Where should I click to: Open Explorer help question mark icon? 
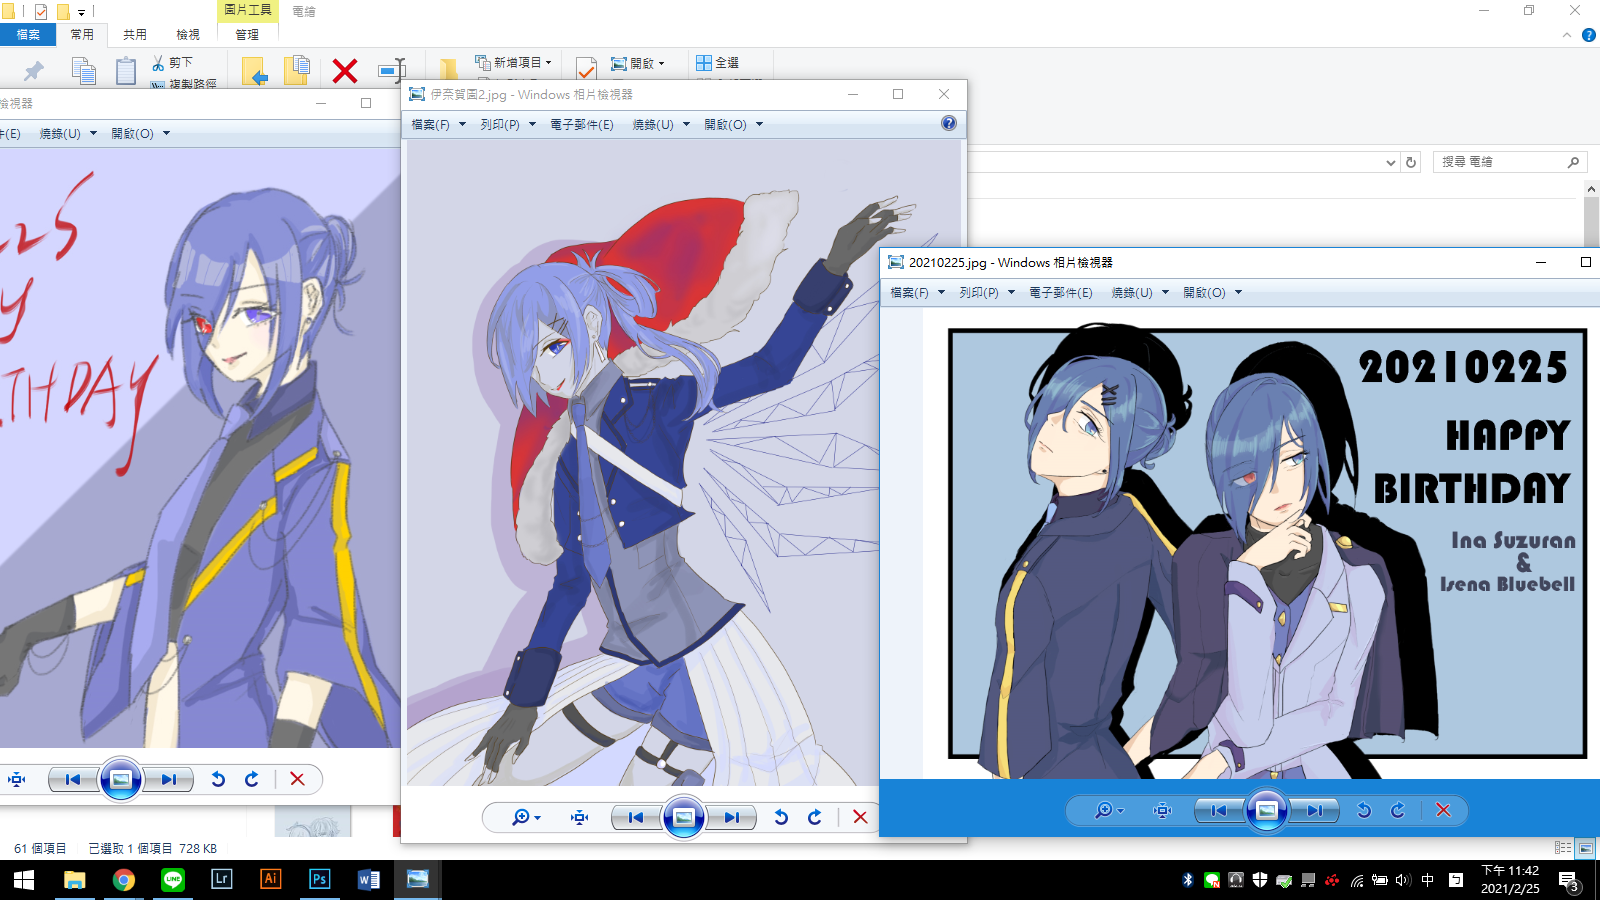click(x=1588, y=35)
